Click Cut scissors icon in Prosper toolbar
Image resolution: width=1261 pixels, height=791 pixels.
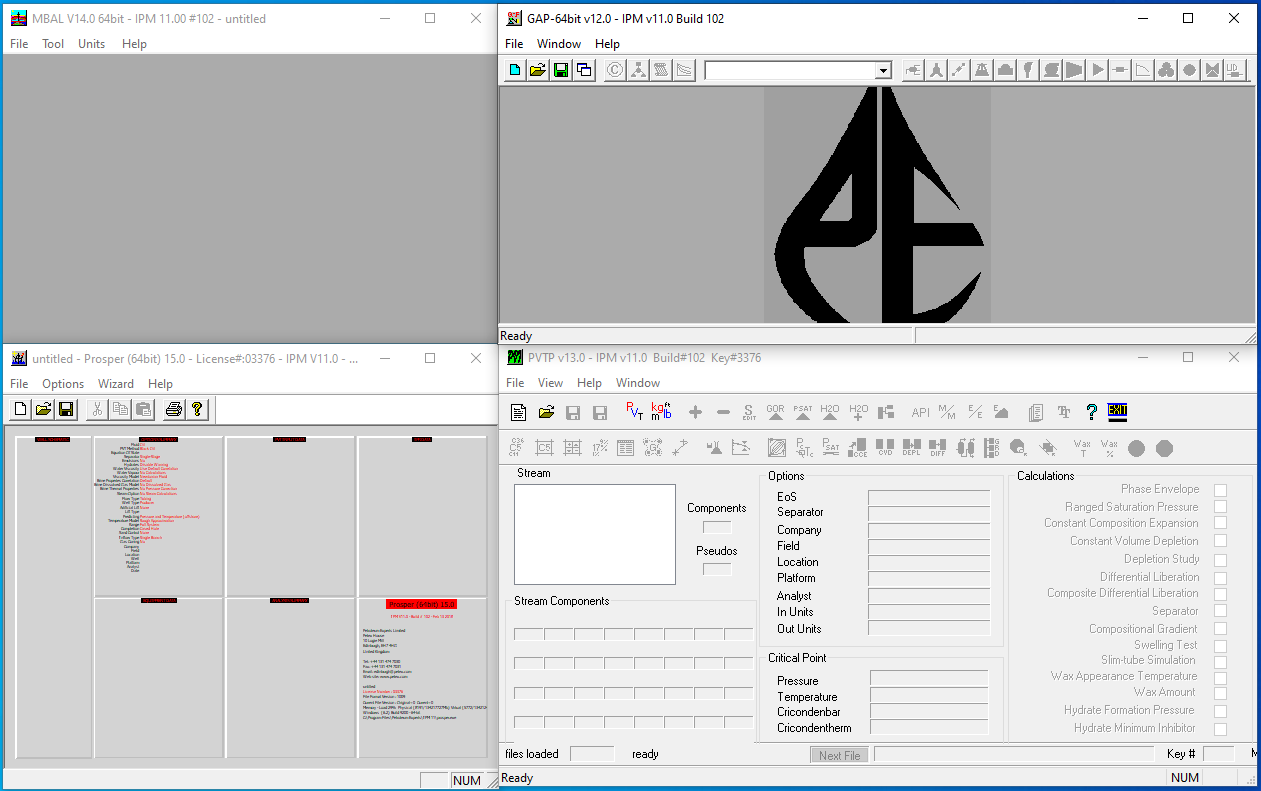[x=97, y=409]
